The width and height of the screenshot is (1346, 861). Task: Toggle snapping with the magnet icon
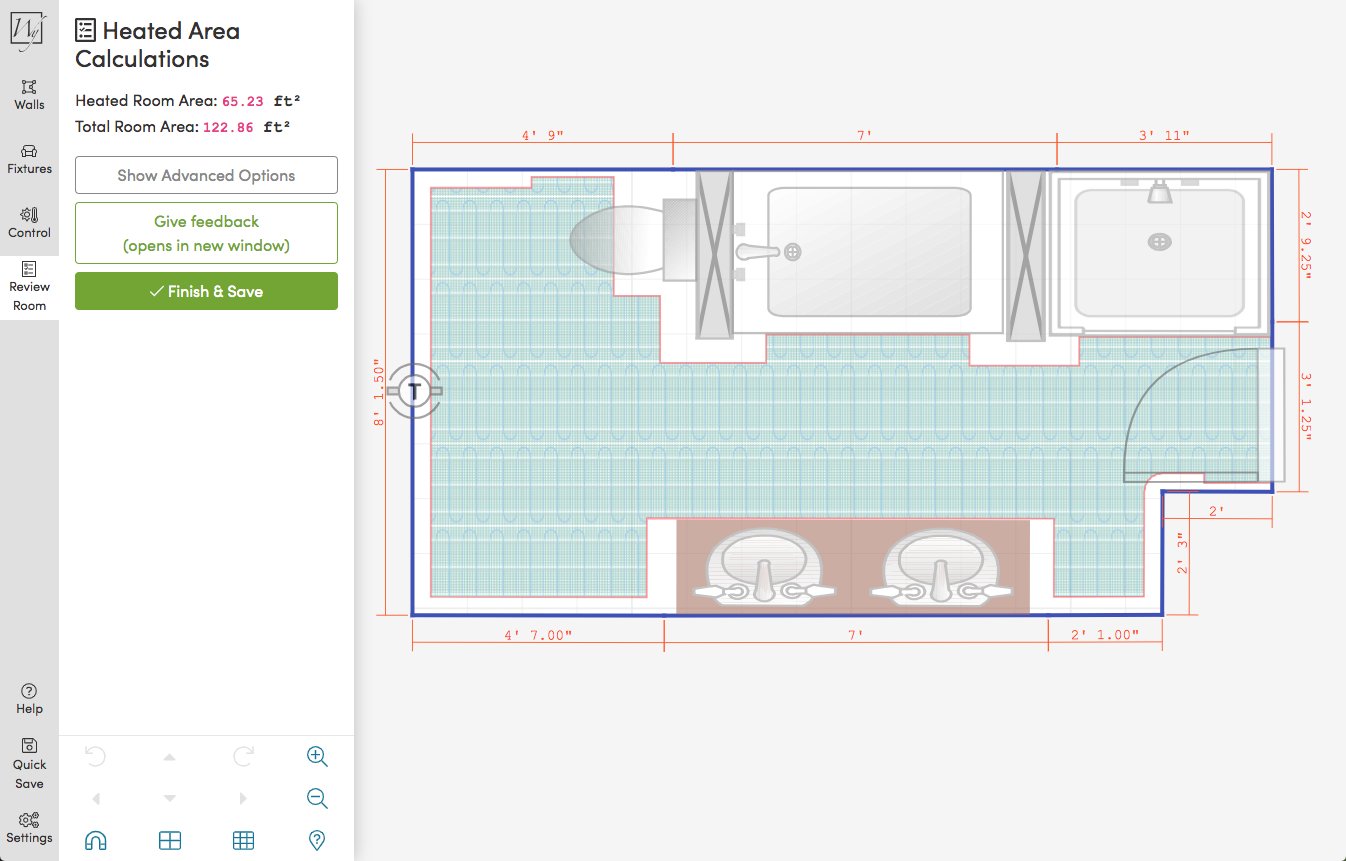[95, 840]
